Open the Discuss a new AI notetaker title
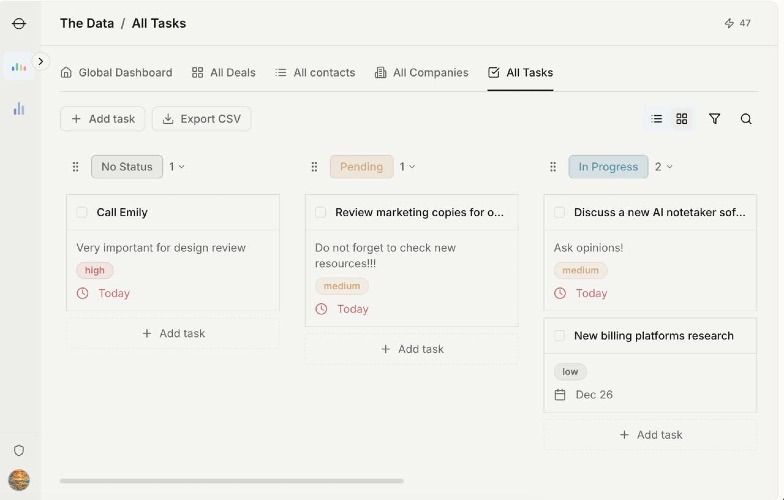Screen dimensions: 784x500 [x=660, y=212]
